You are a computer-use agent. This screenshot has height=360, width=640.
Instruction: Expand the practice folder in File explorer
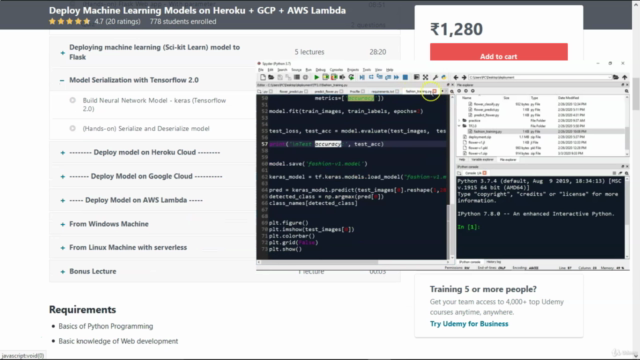[x=460, y=120]
